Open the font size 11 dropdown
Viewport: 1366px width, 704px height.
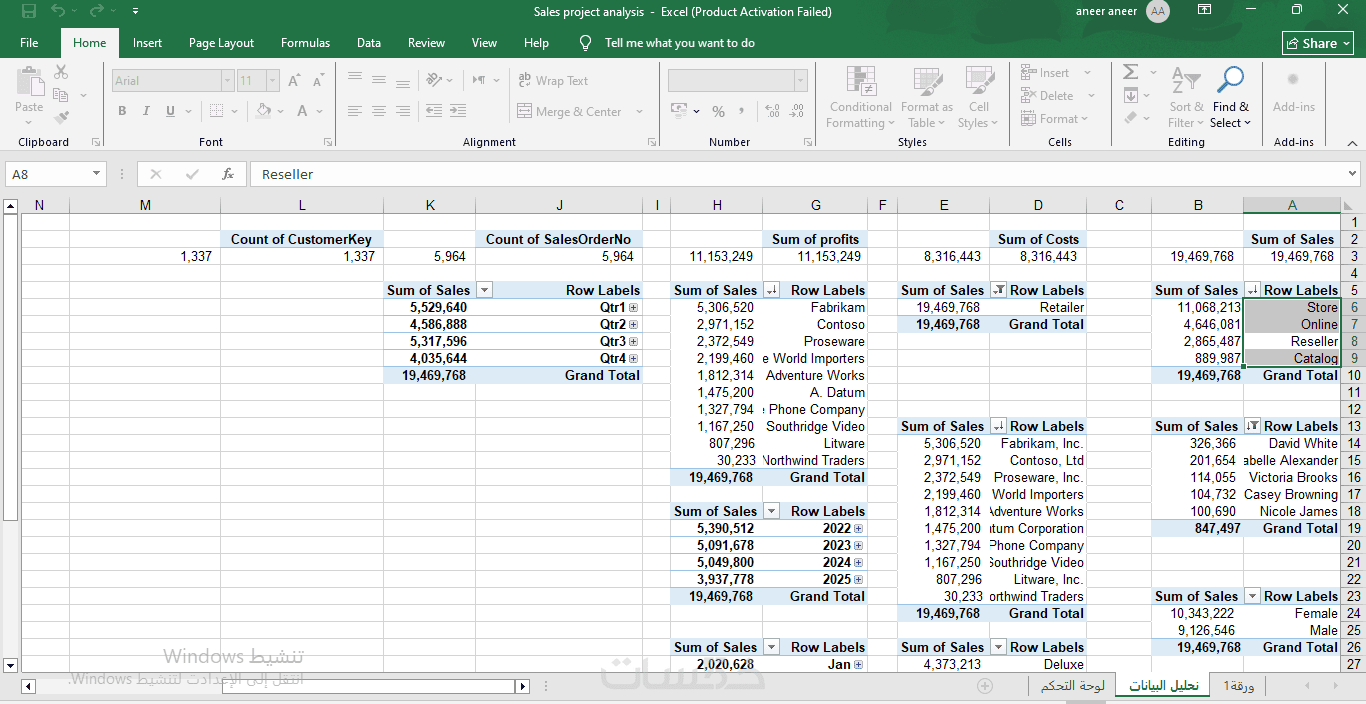point(274,81)
